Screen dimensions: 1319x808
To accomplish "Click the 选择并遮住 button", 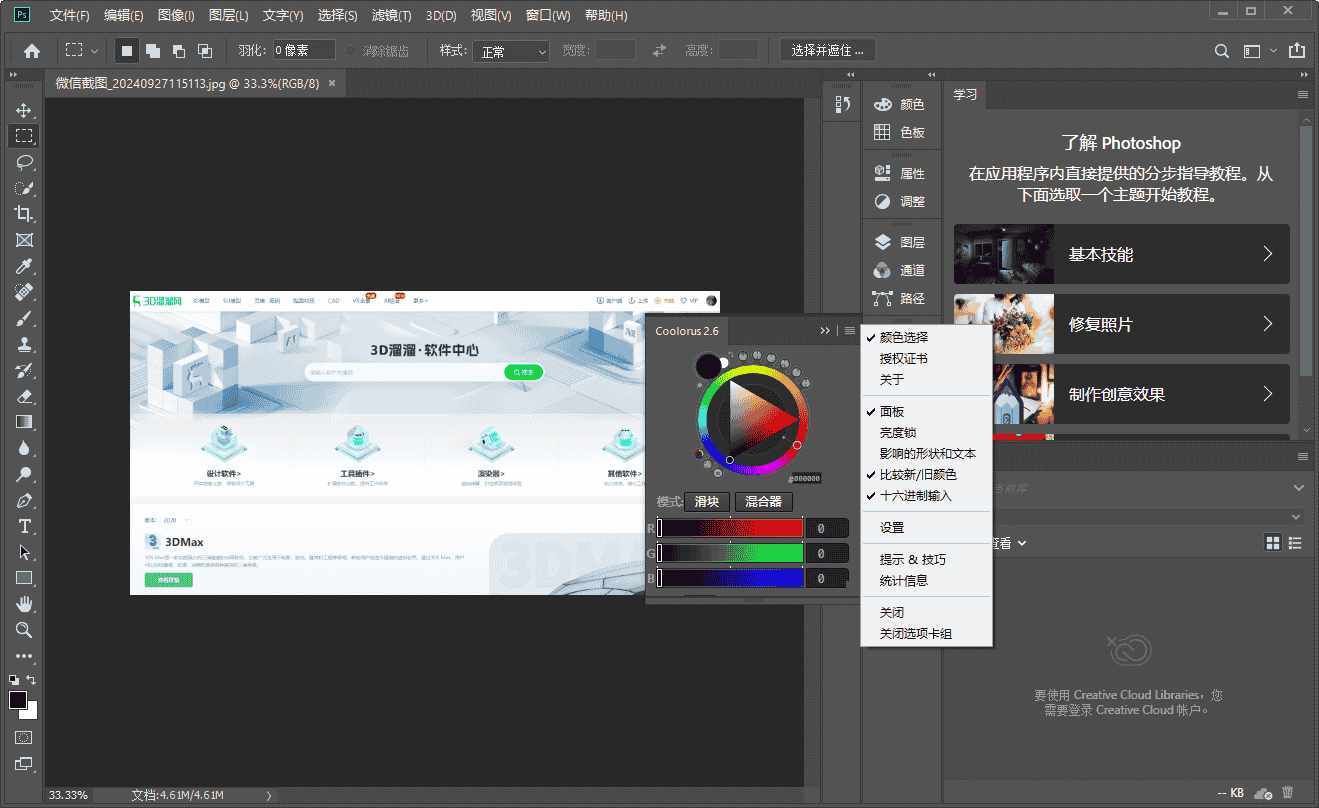I will point(827,51).
